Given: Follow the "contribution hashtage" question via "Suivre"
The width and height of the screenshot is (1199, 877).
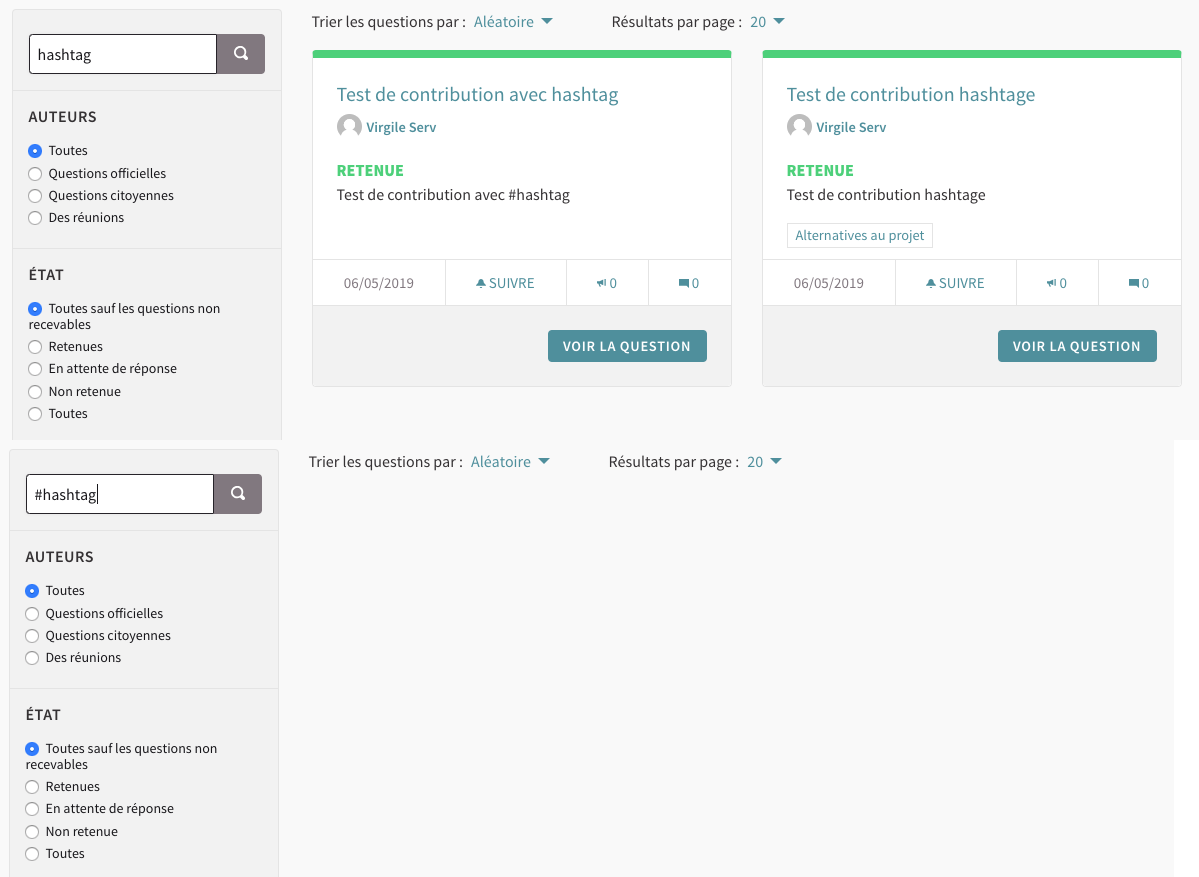Looking at the screenshot, I should [955, 283].
